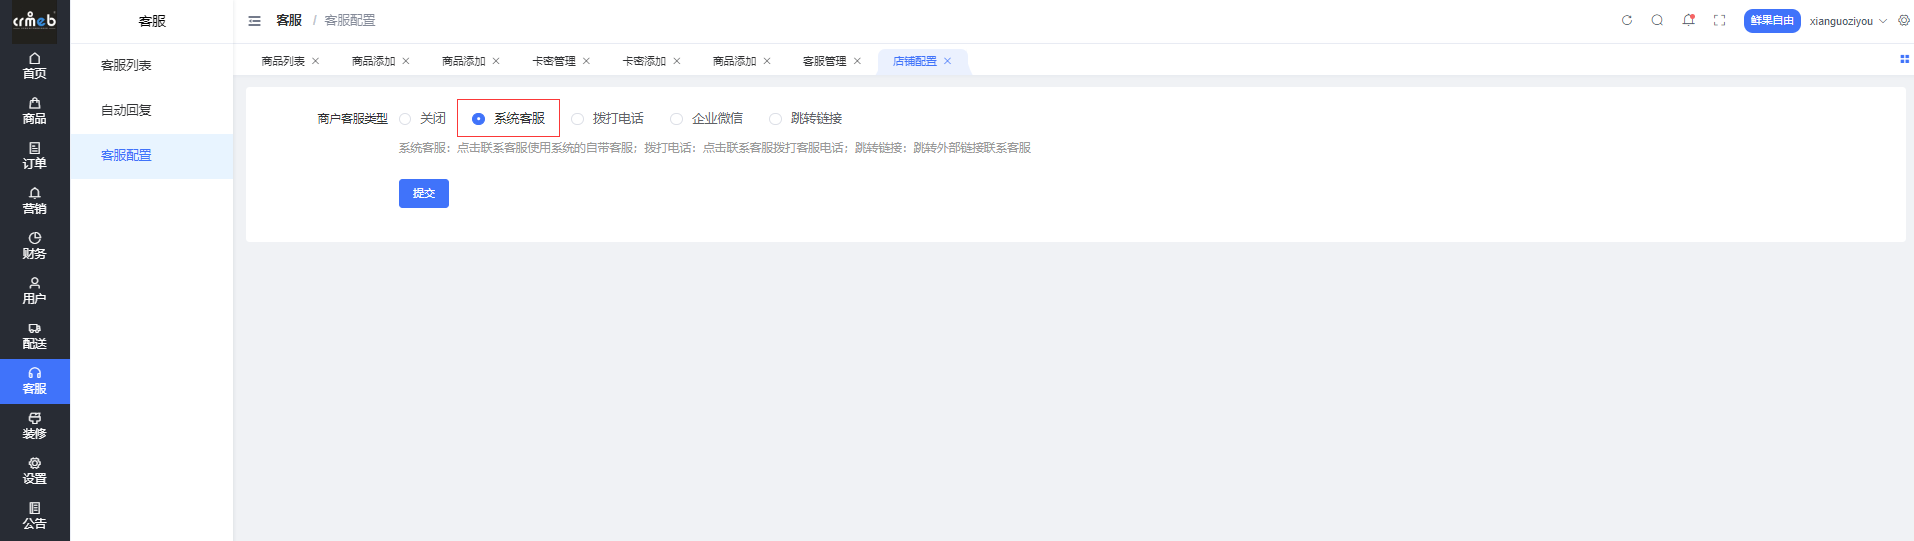This screenshot has width=1914, height=541.
Task: Choose the 企业微信 radio option
Action: tap(677, 119)
